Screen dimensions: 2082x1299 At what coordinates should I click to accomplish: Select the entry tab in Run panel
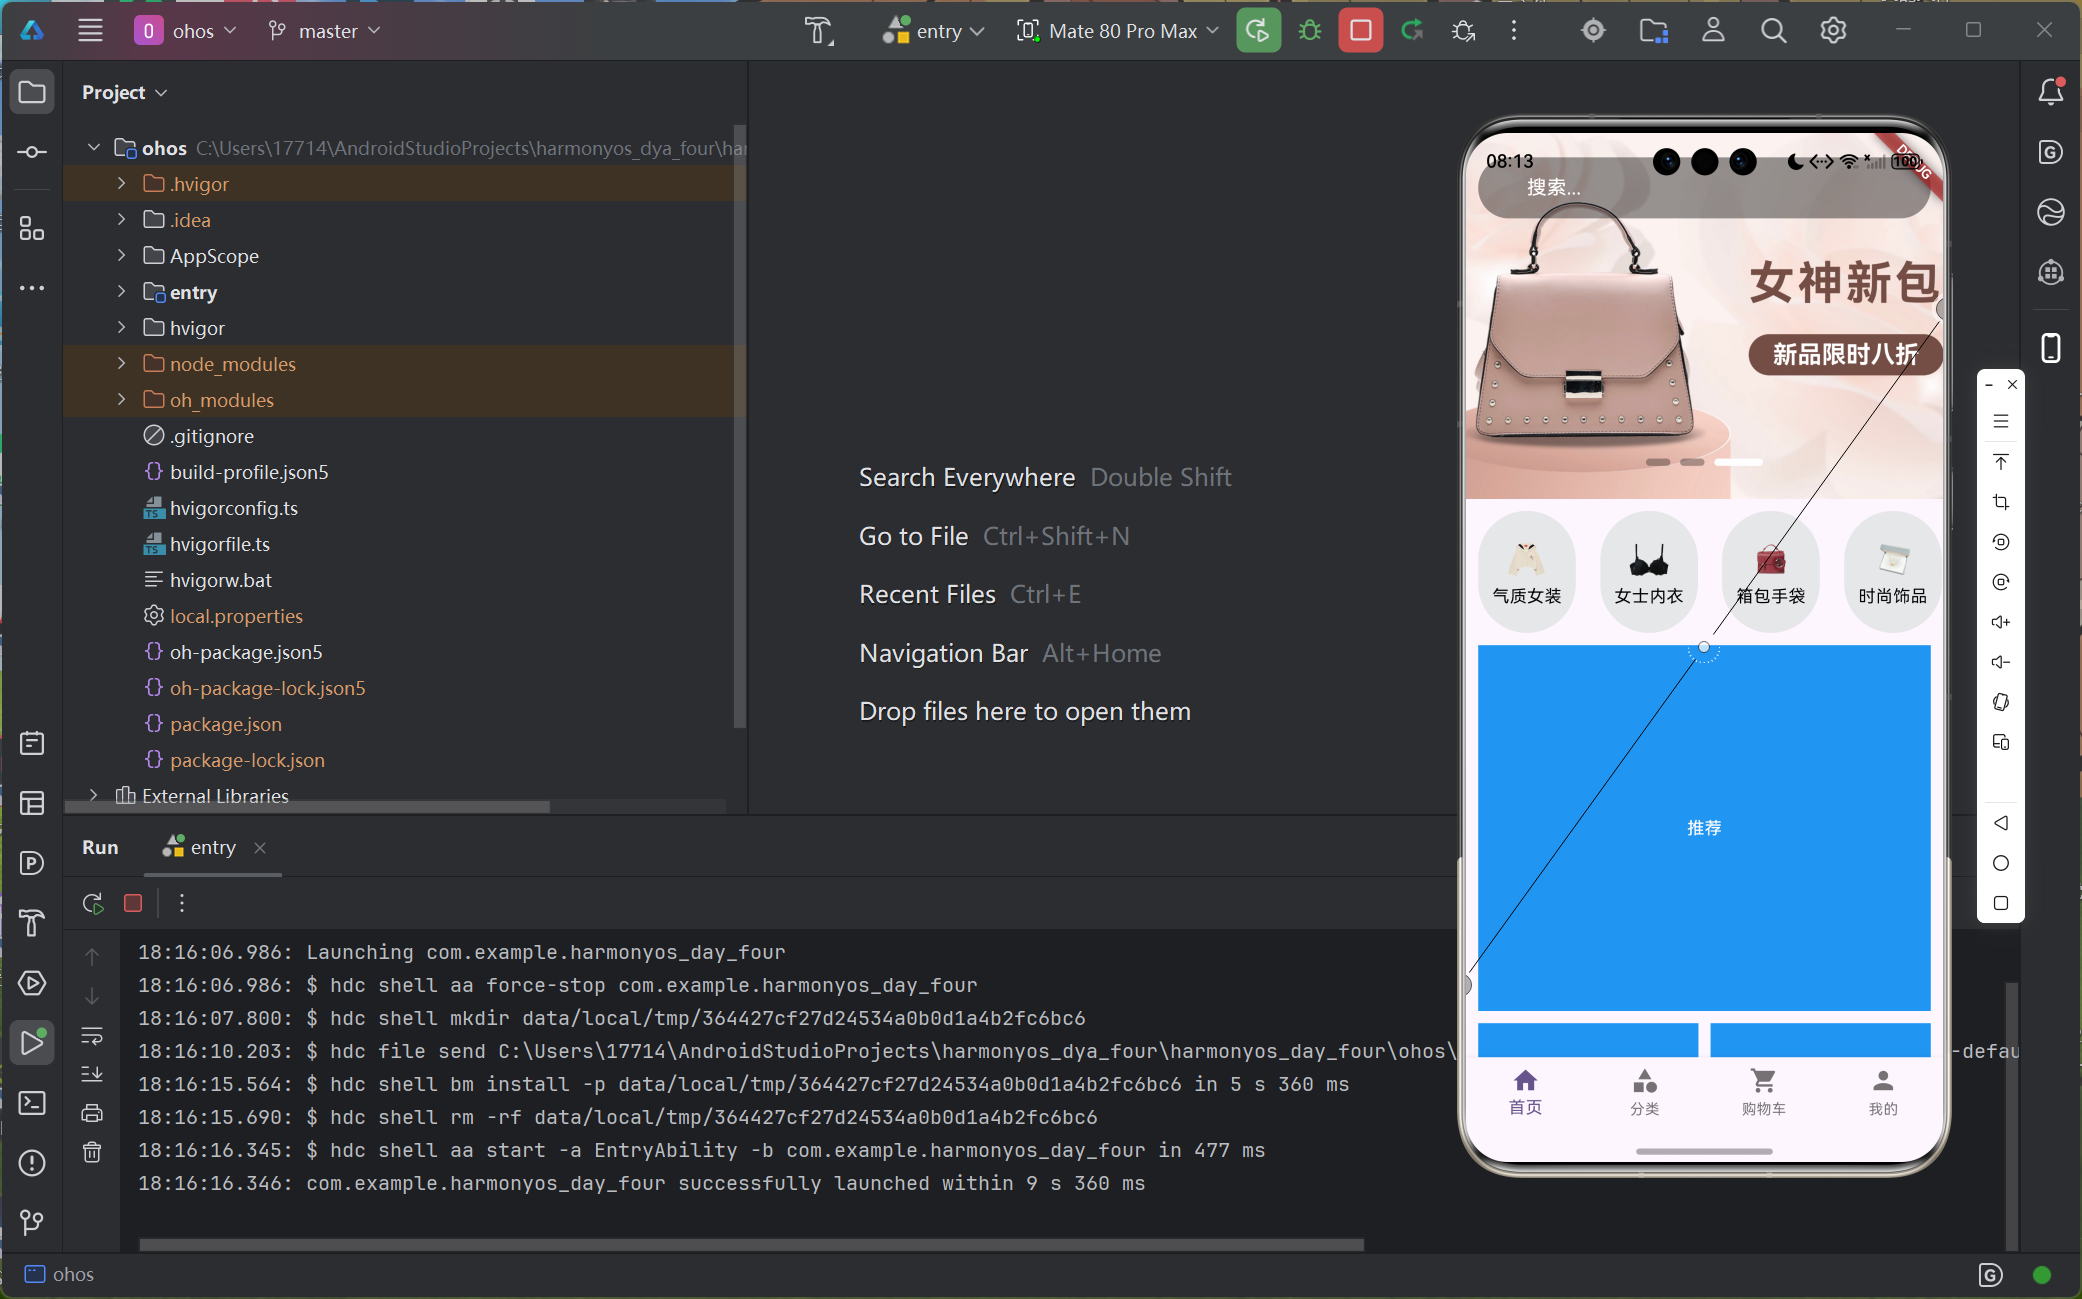212,847
